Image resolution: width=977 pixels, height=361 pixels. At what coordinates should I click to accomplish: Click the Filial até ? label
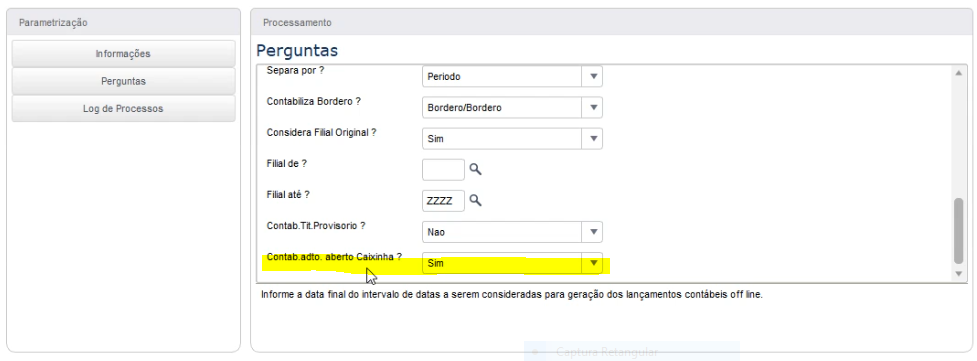pos(288,194)
